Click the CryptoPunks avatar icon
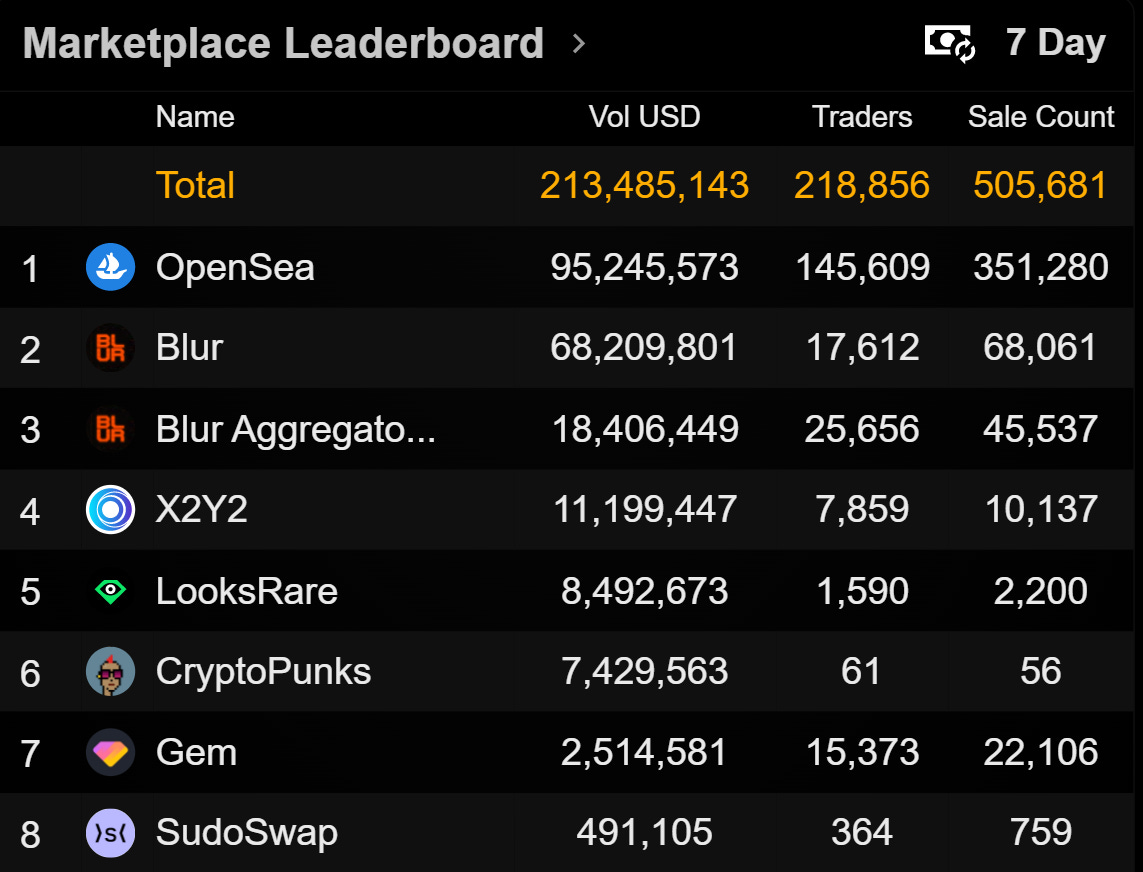The image size is (1143, 872). pyautogui.click(x=110, y=671)
